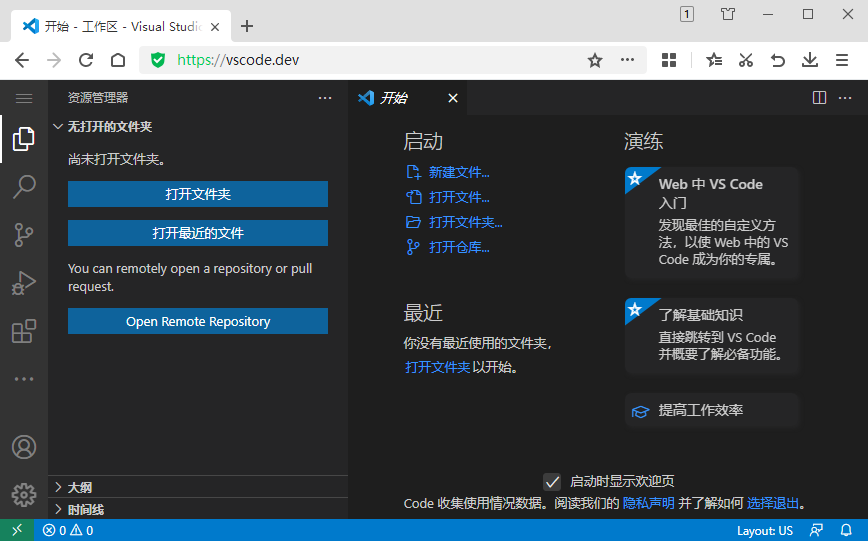Open explorer panel views and more actions
The image size is (868, 541).
click(325, 98)
